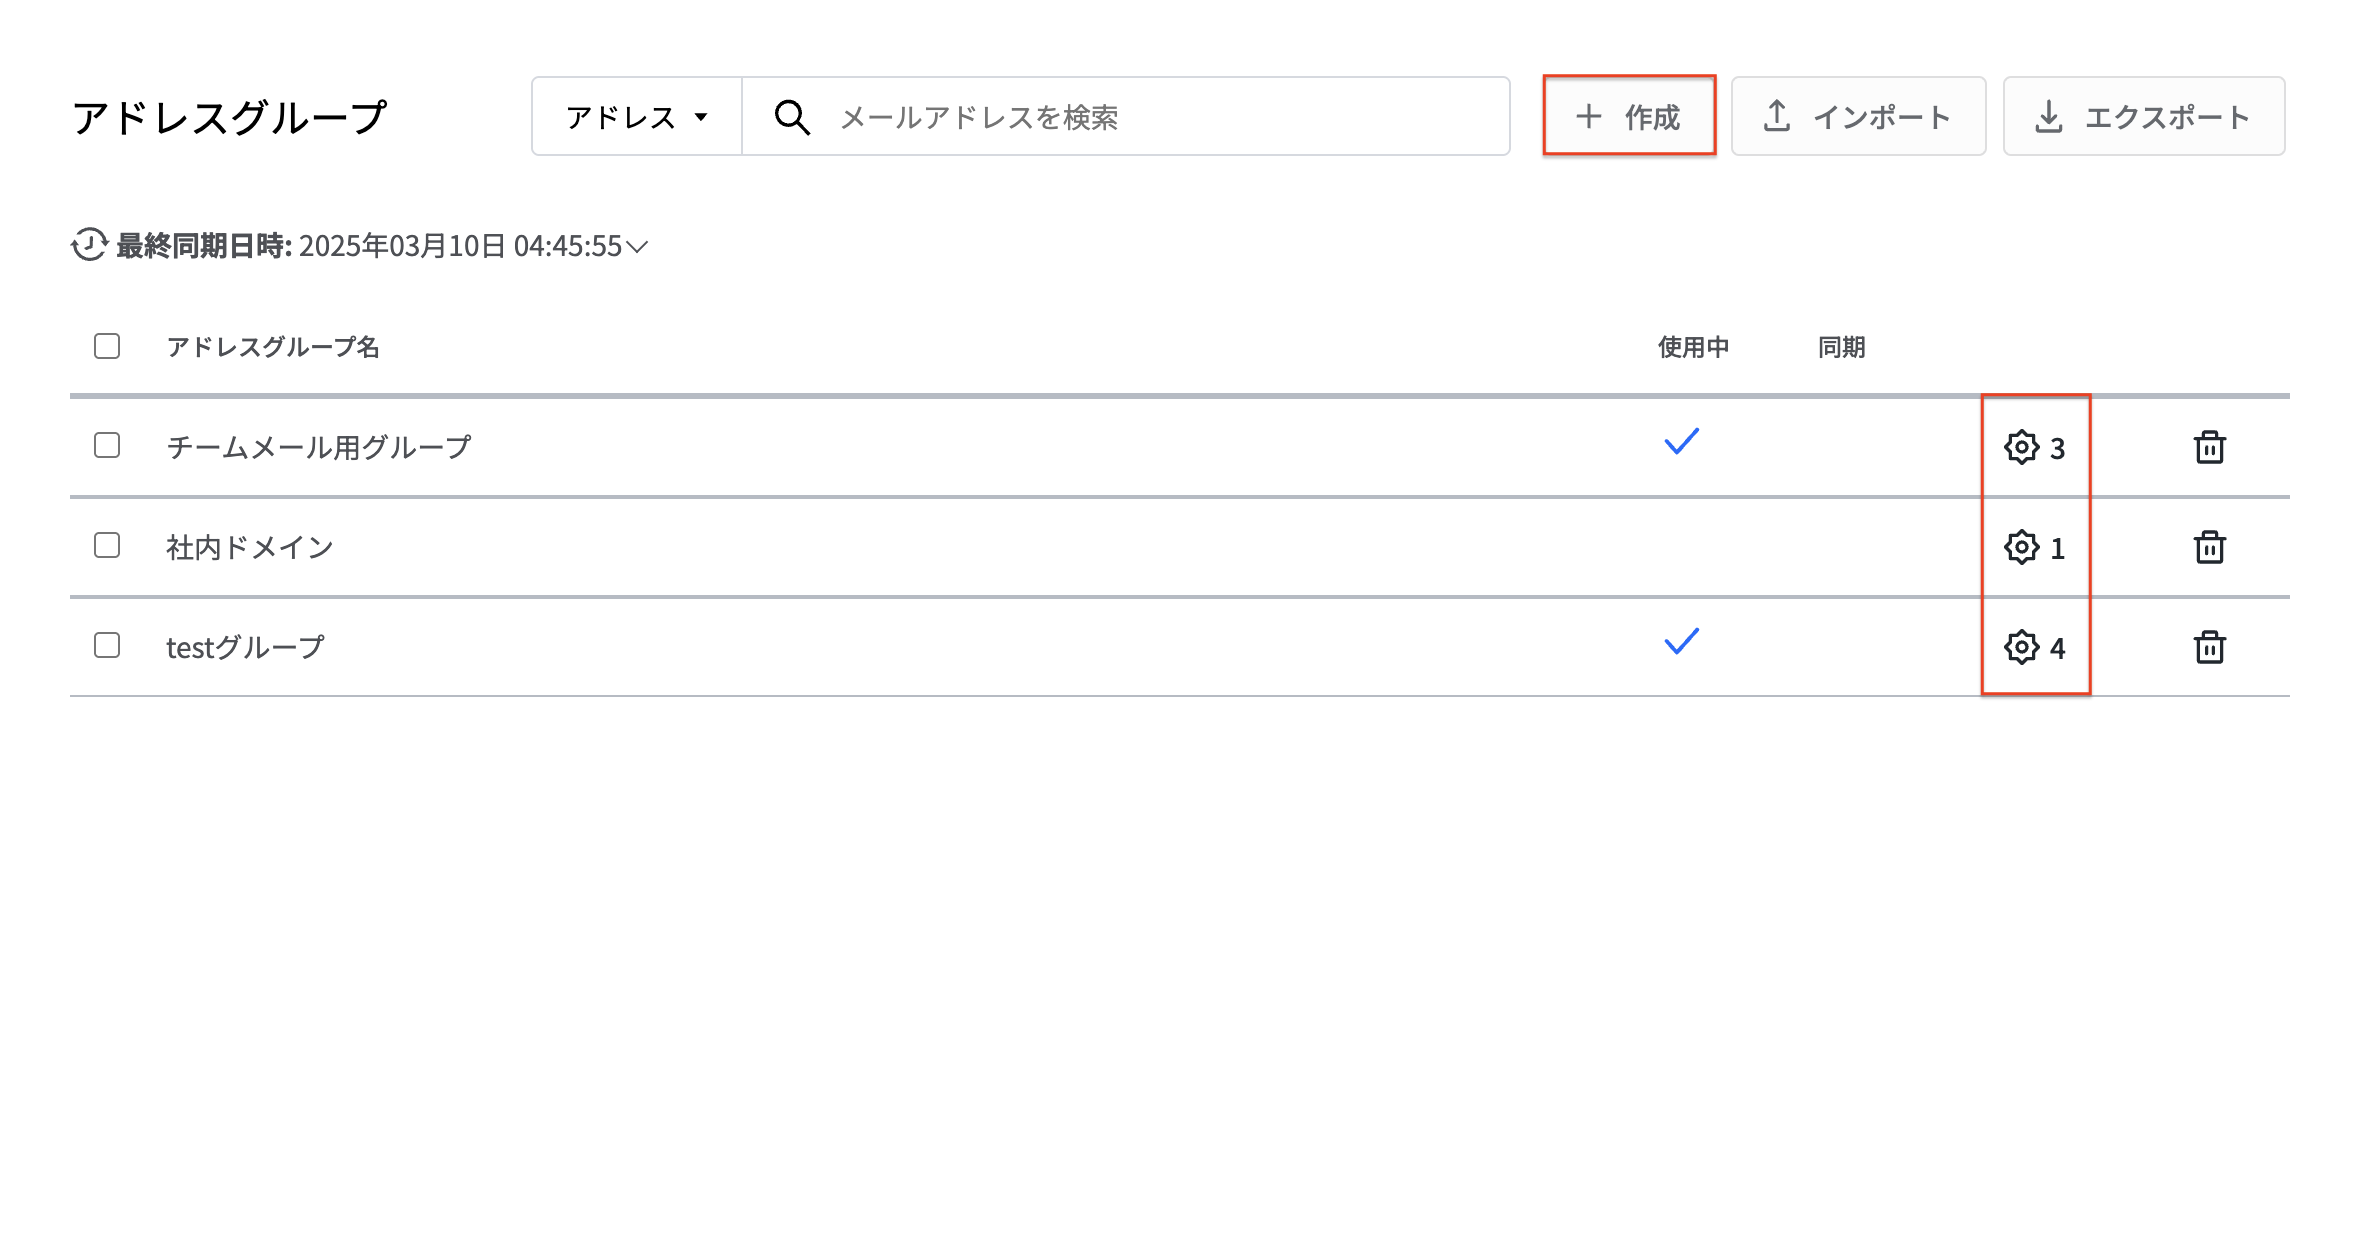Delete testグループ with trash icon

[x=2210, y=647]
